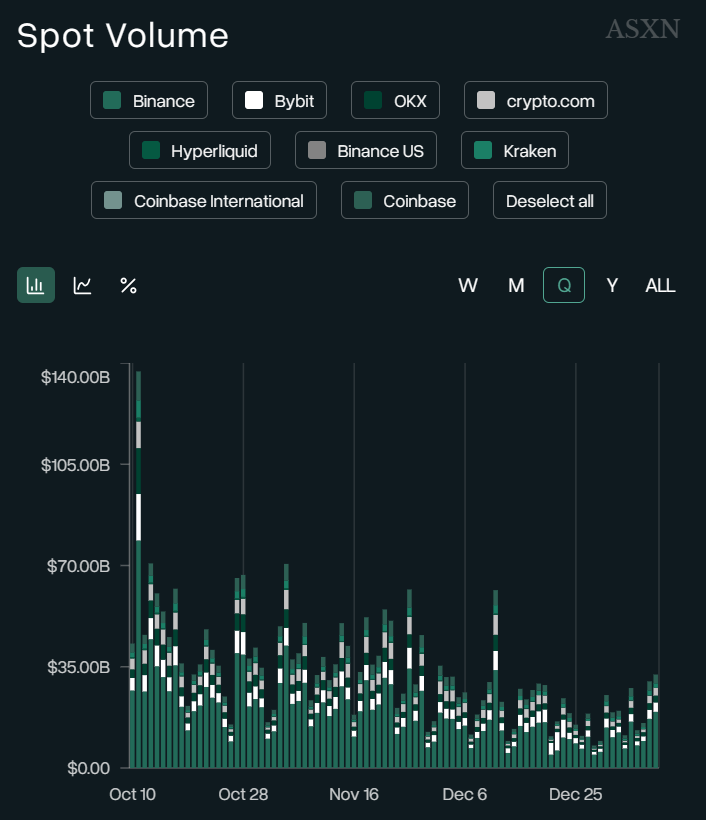Screen dimensions: 706x820
Task: Select the monthly M timeframe
Action: point(516,285)
